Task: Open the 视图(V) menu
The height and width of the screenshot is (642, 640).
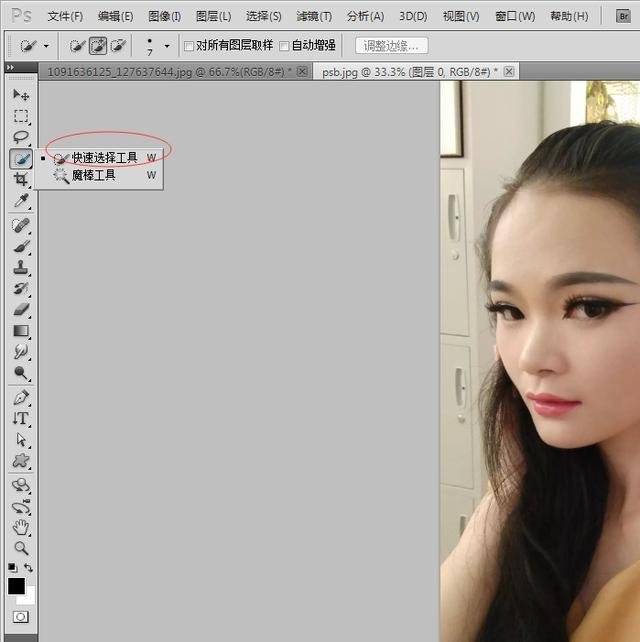Action: click(x=461, y=16)
